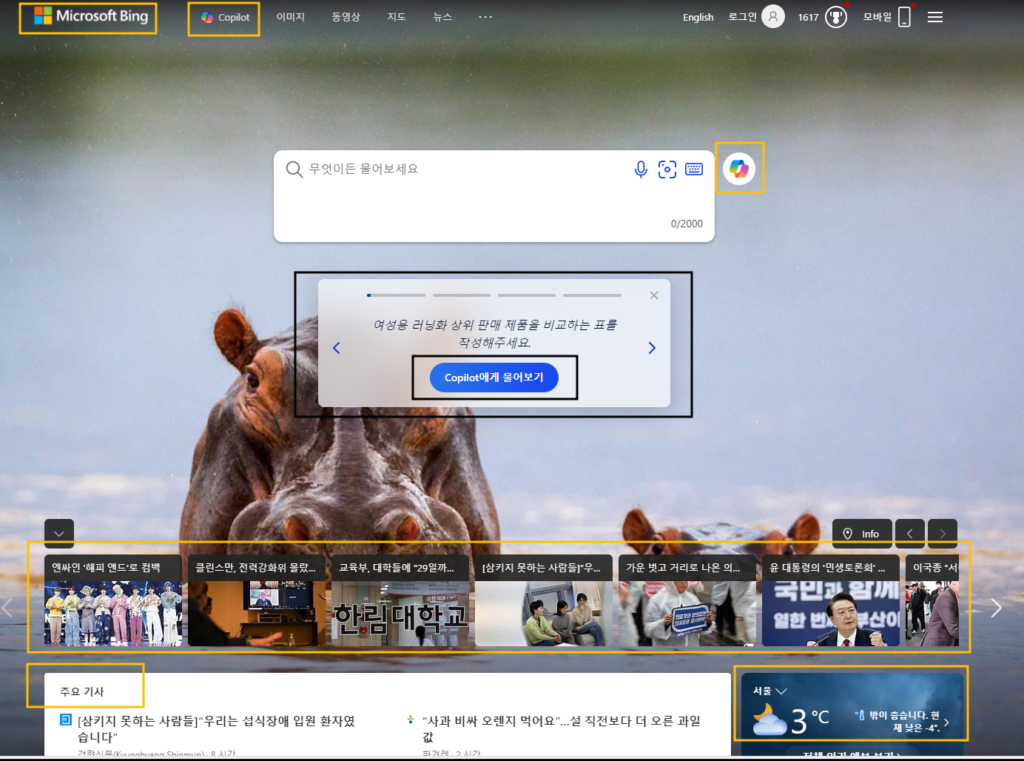Switch language to English
Screen dimensions: 1024x761
[697, 18]
